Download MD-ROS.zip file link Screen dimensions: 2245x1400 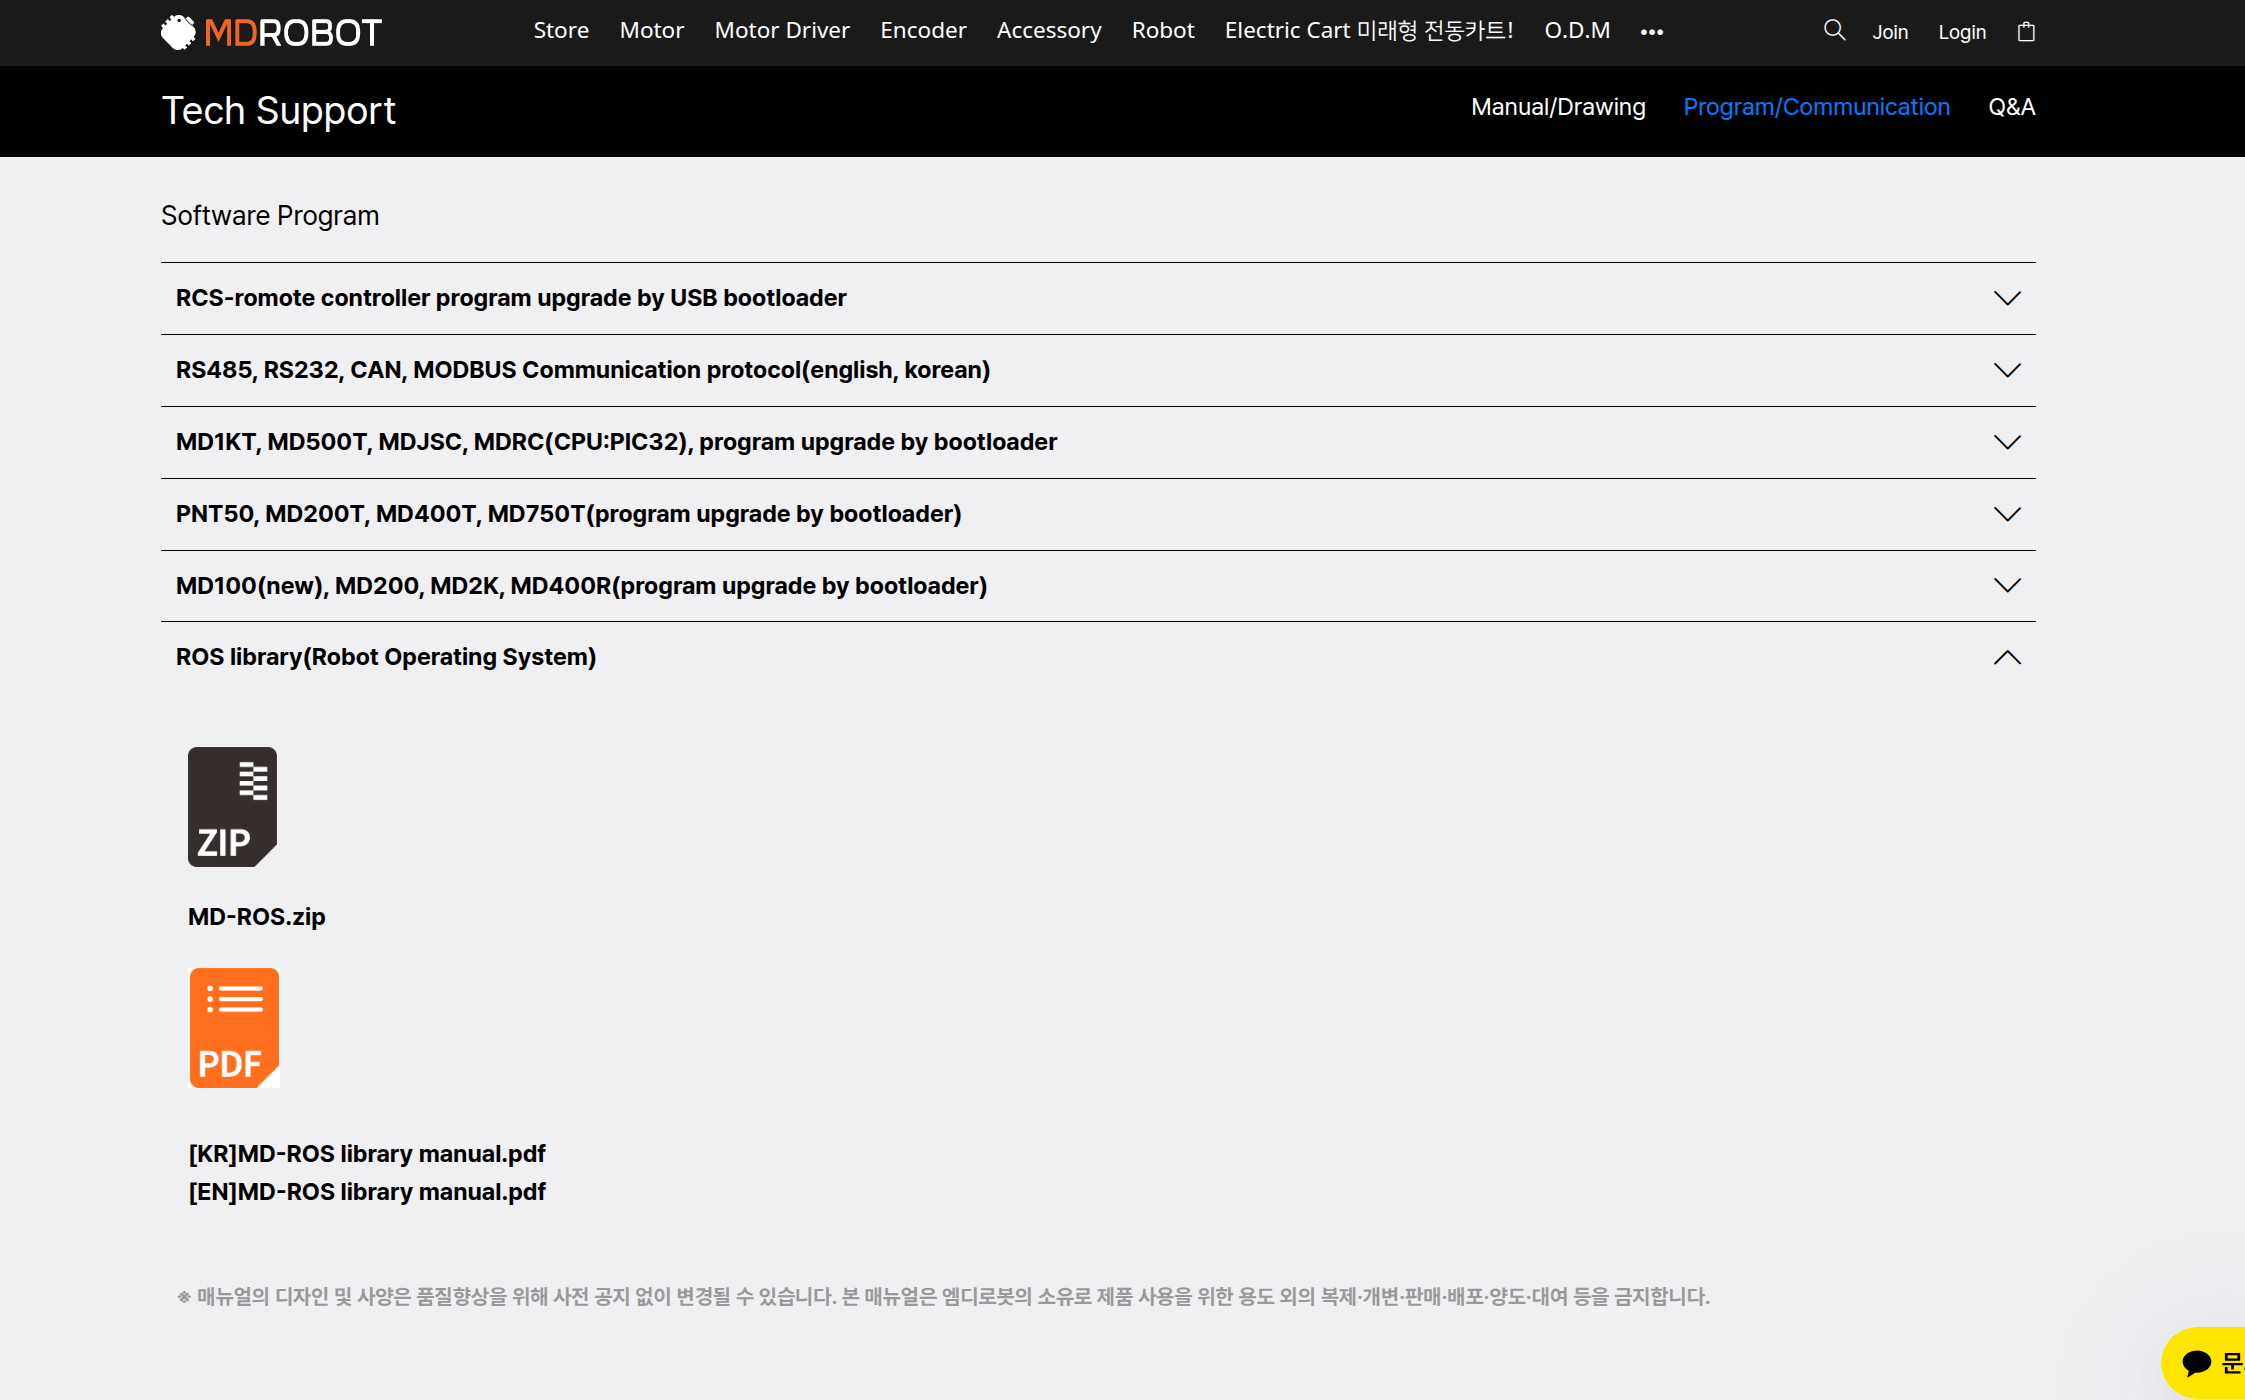click(257, 917)
